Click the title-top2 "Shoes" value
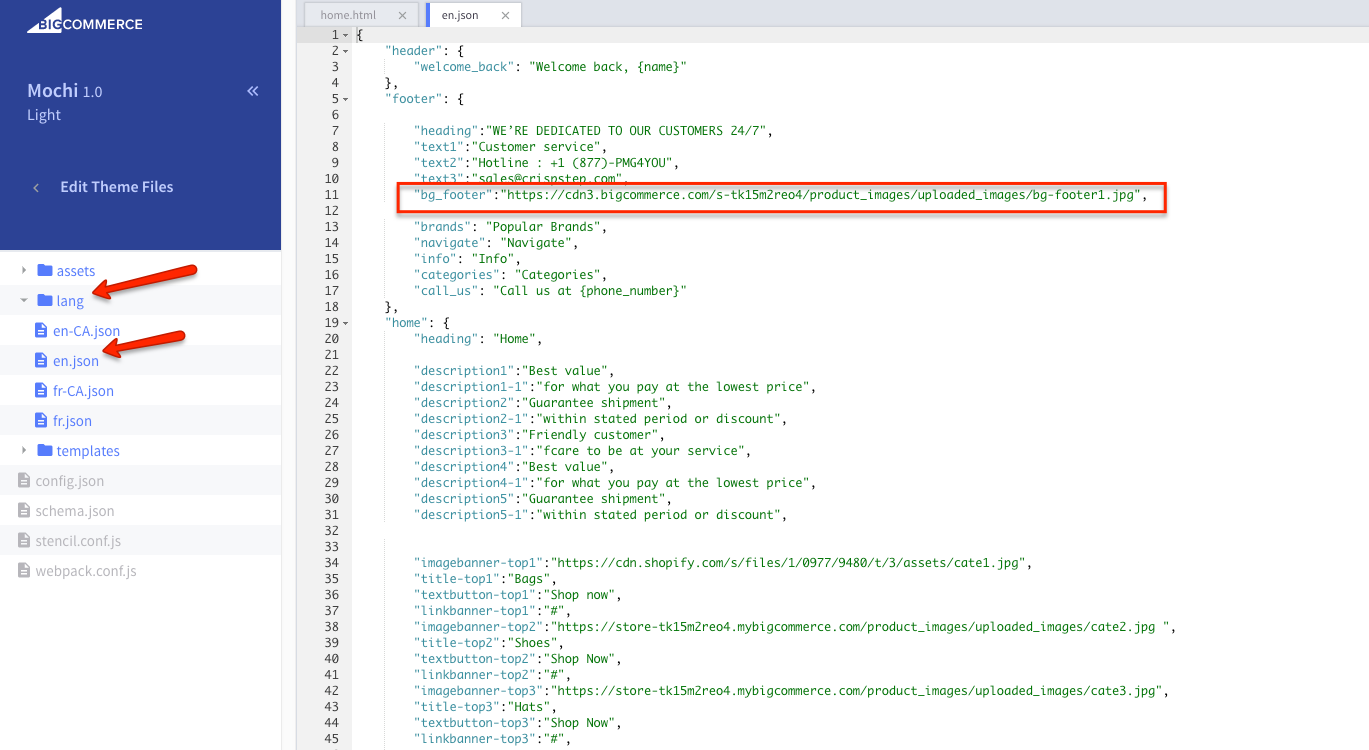The width and height of the screenshot is (1369, 750). (x=533, y=643)
